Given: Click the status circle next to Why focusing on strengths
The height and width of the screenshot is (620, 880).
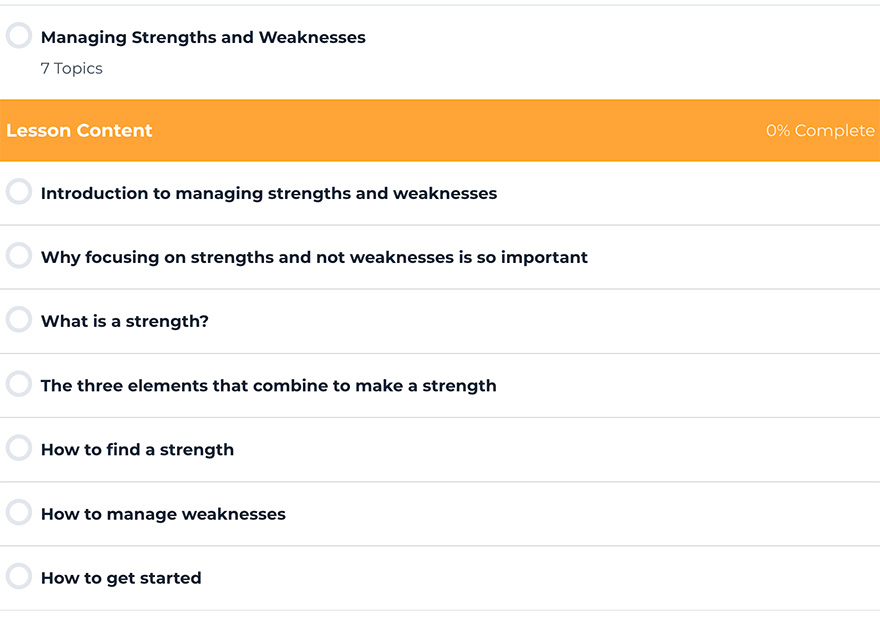Looking at the screenshot, I should [x=19, y=255].
